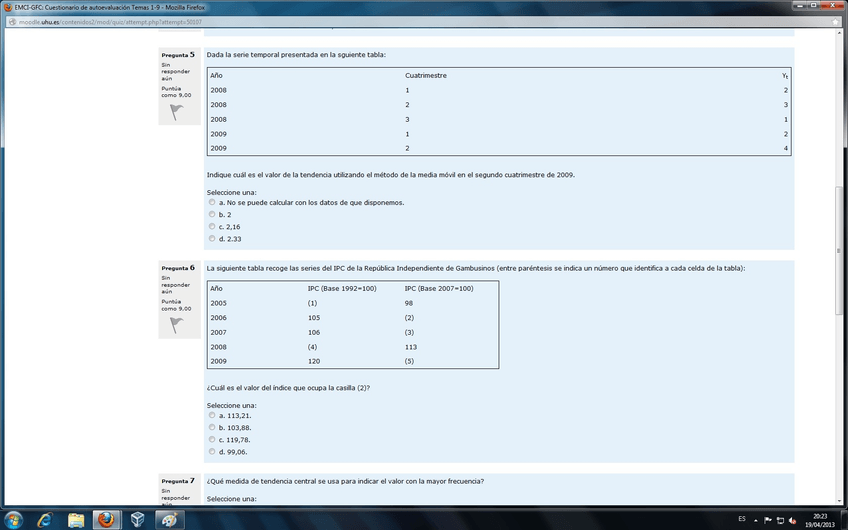
Task: Click the 'Pregunta 7' label
Action: (x=178, y=481)
